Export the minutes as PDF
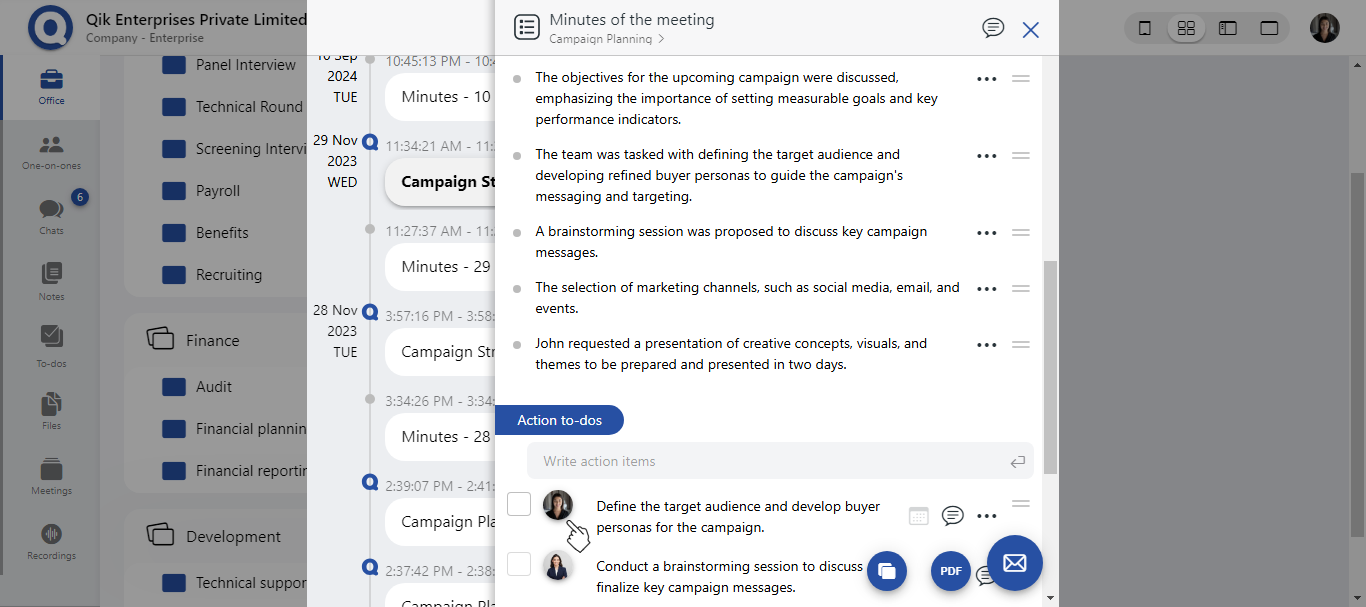 click(x=950, y=571)
